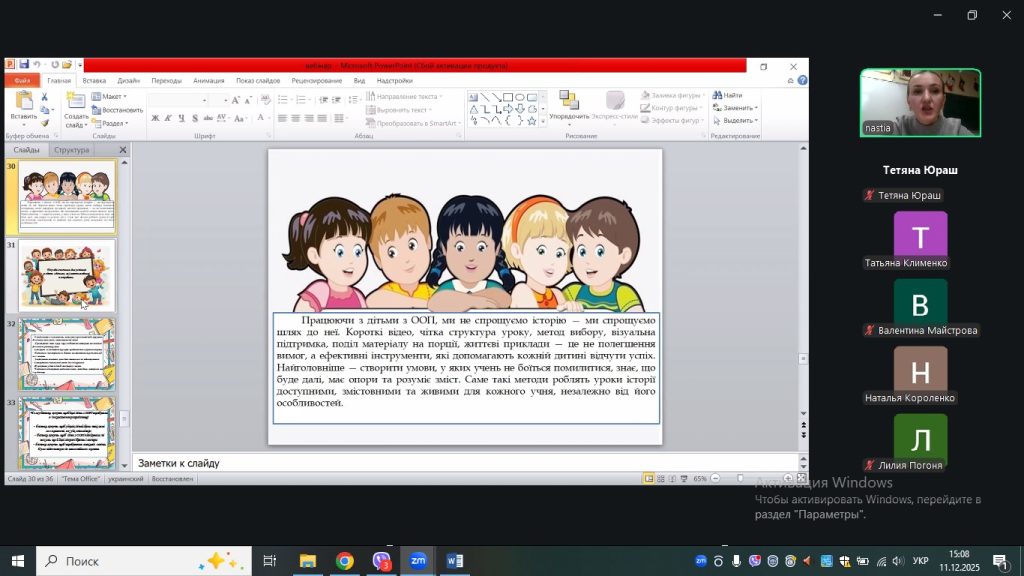
Task: Select slide 31 thumbnail
Action: pos(67,275)
